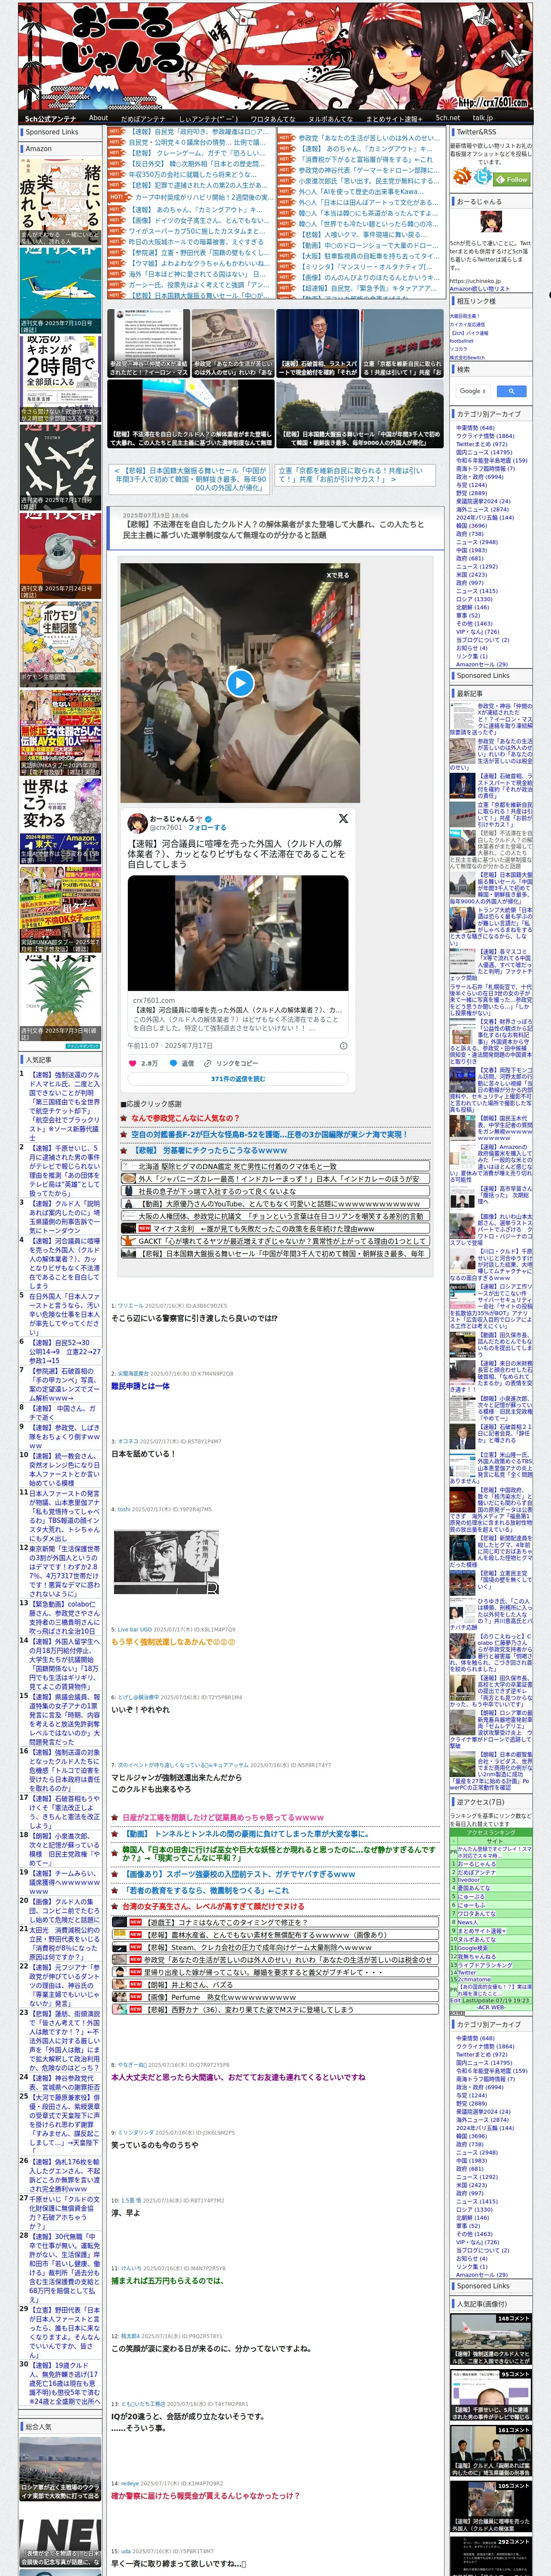Open the previous article link 日本国籍大盤振る舞いセール

click(x=189, y=479)
